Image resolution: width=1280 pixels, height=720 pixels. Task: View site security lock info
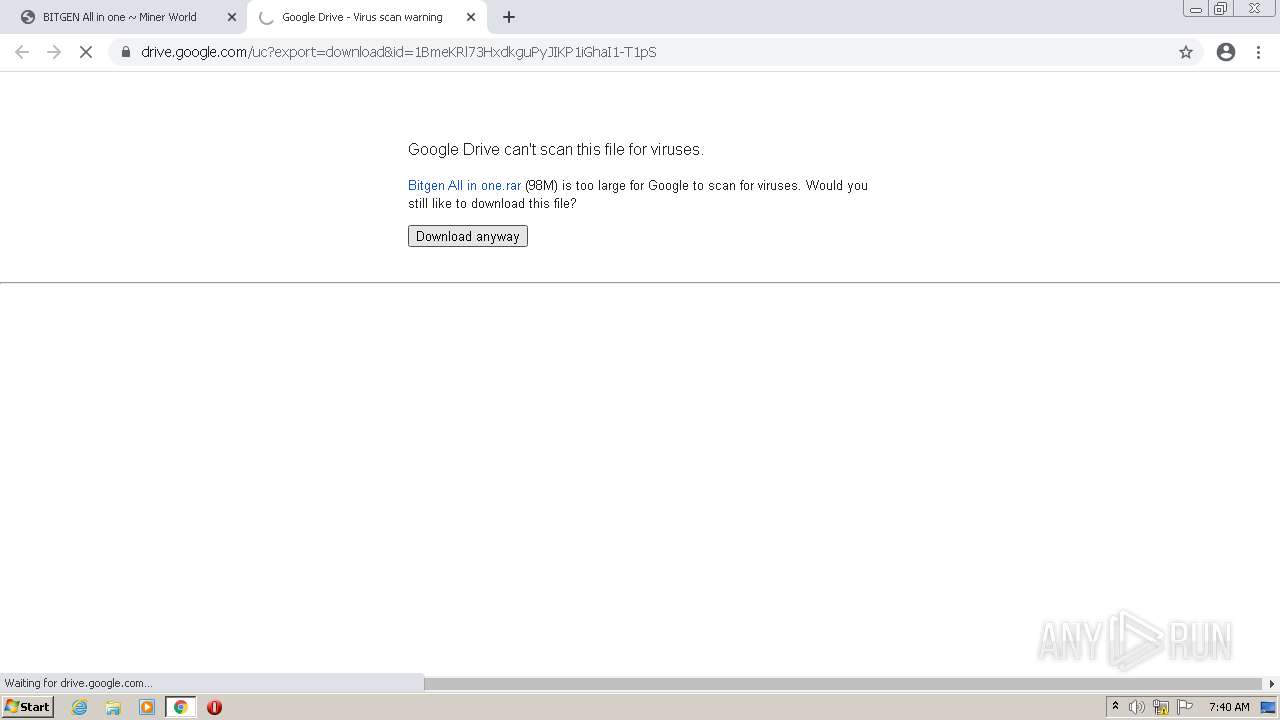pyautogui.click(x=125, y=52)
